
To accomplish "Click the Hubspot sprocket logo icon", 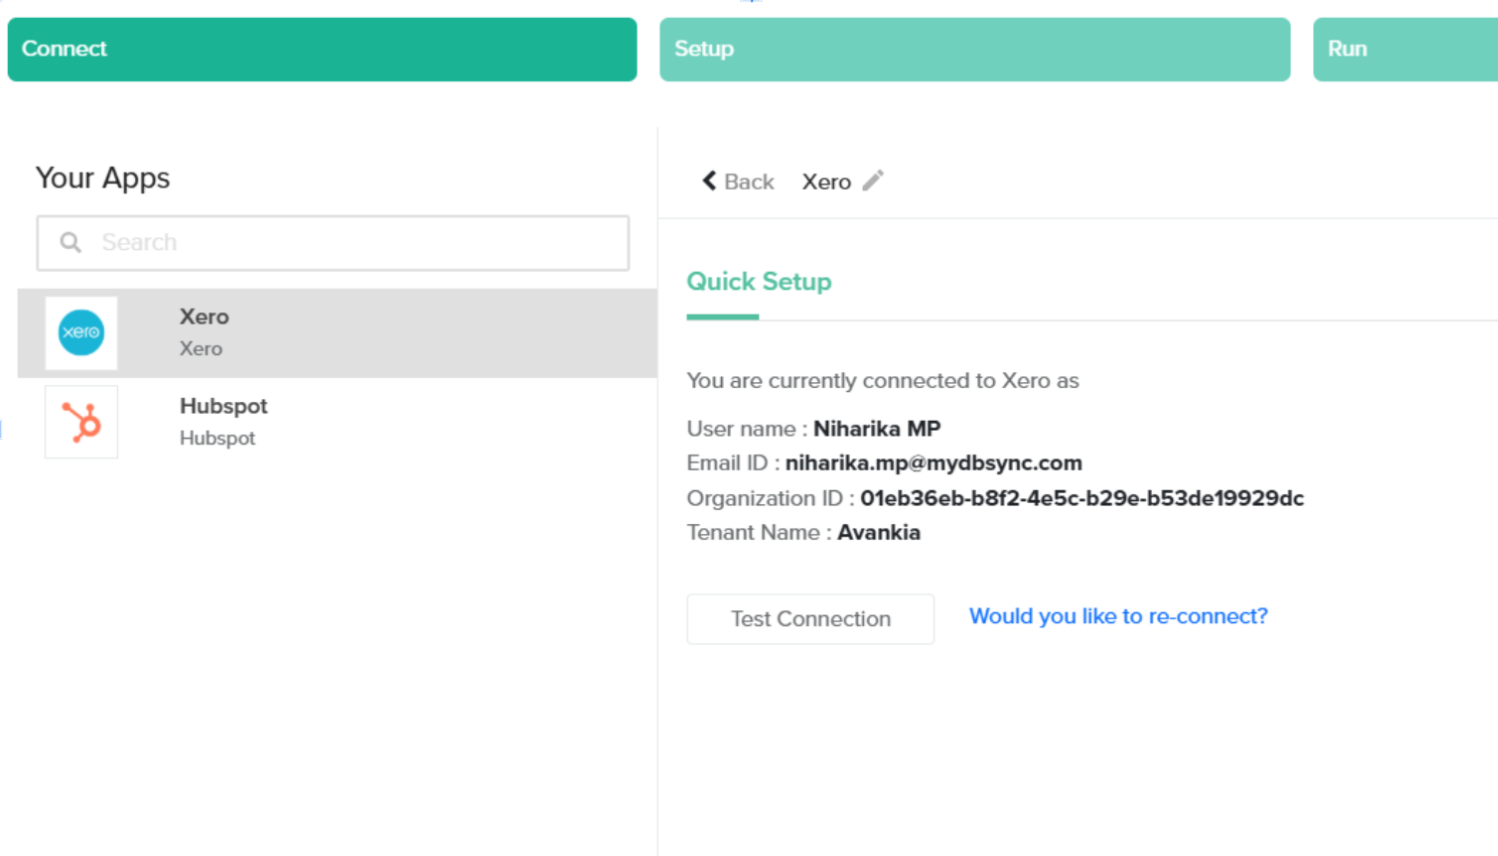I will pyautogui.click(x=81, y=422).
